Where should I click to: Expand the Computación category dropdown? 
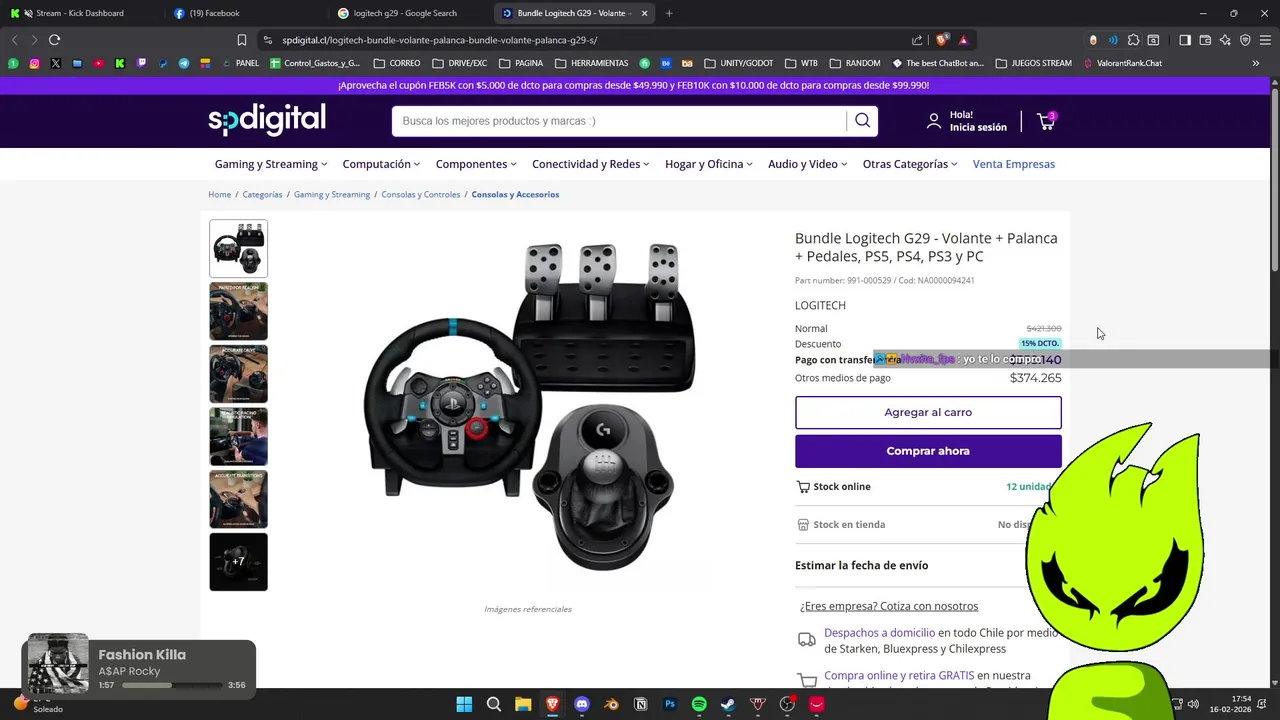(381, 164)
